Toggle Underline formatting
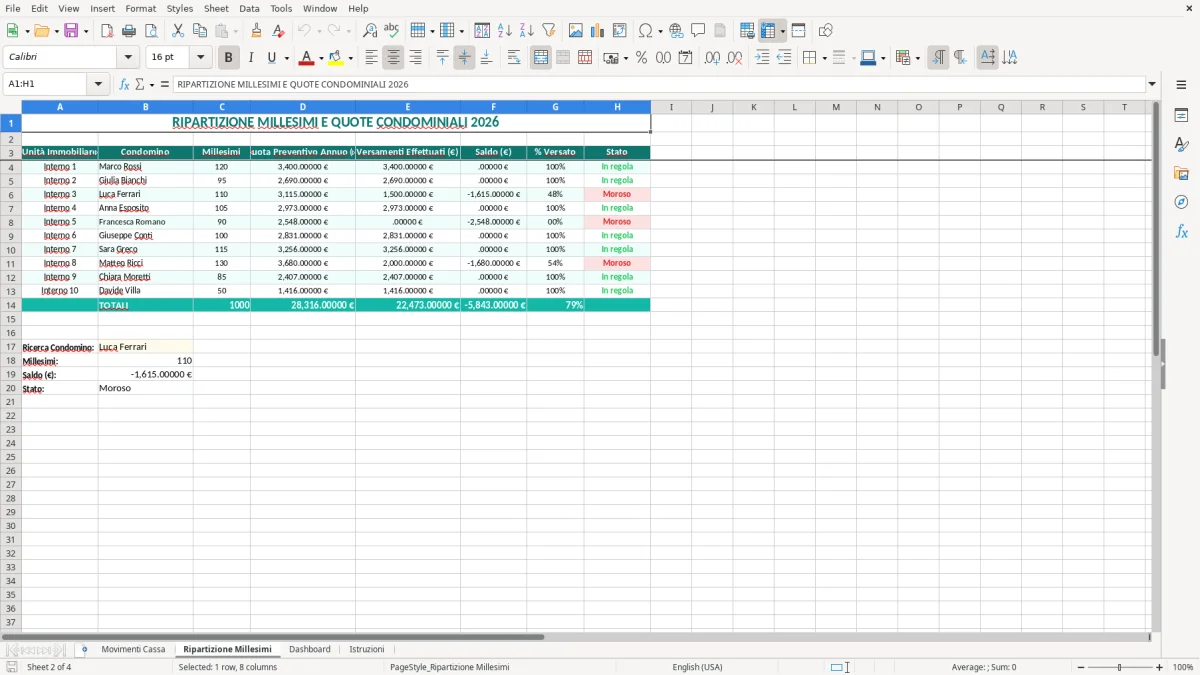This screenshot has height=675, width=1200. pyautogui.click(x=271, y=58)
